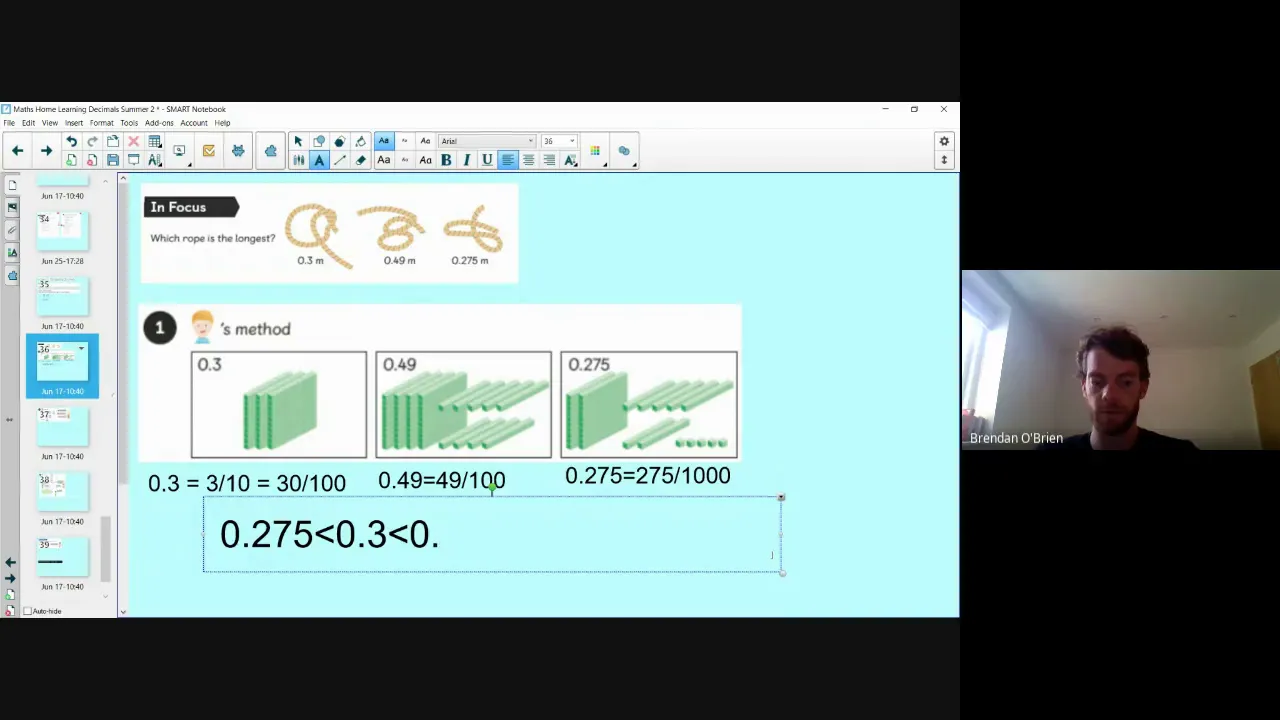Image resolution: width=1280 pixels, height=720 pixels.
Task: Toggle underline formatting
Action: point(487,160)
